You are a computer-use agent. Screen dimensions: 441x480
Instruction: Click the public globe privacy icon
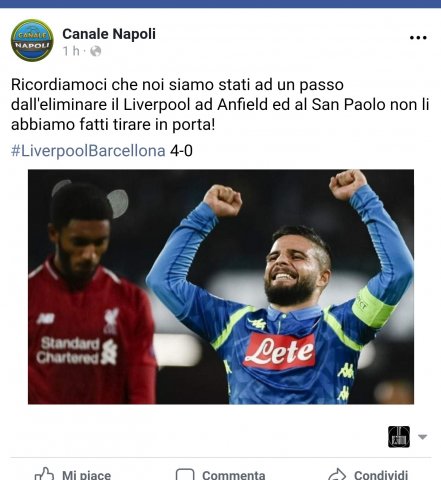95,51
